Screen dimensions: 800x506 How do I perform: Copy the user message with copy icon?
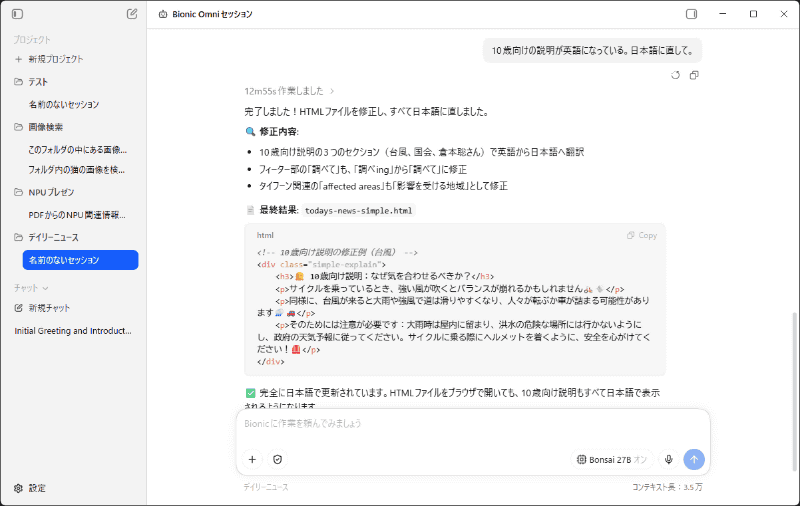[x=694, y=75]
